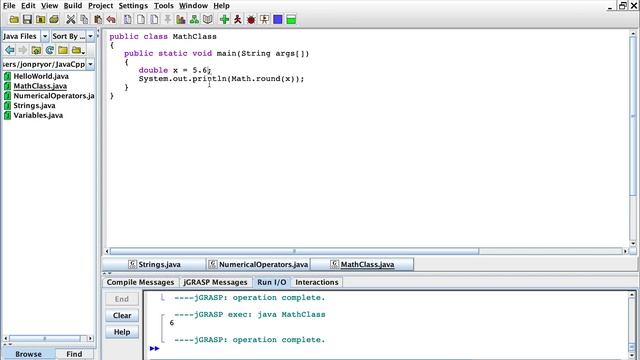
Task: Click the Copy icon
Action: [x=84, y=19]
